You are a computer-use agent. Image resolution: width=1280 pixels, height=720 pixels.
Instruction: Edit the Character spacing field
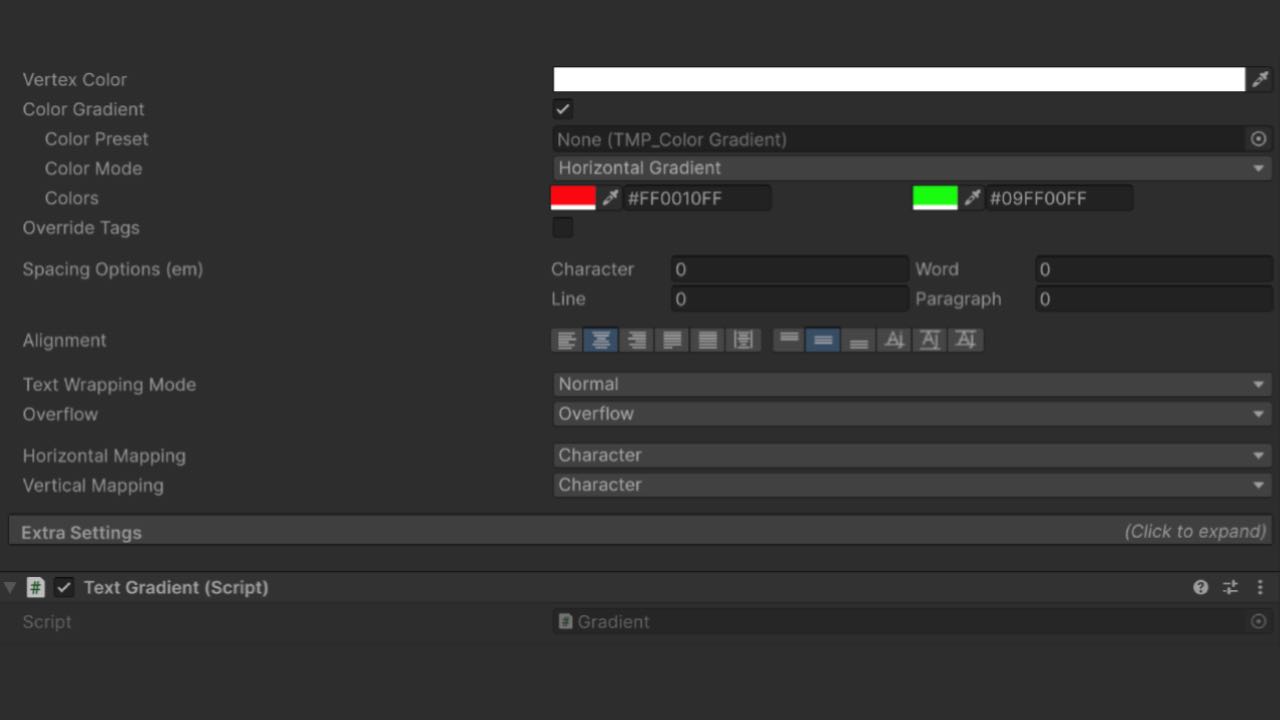click(x=789, y=269)
